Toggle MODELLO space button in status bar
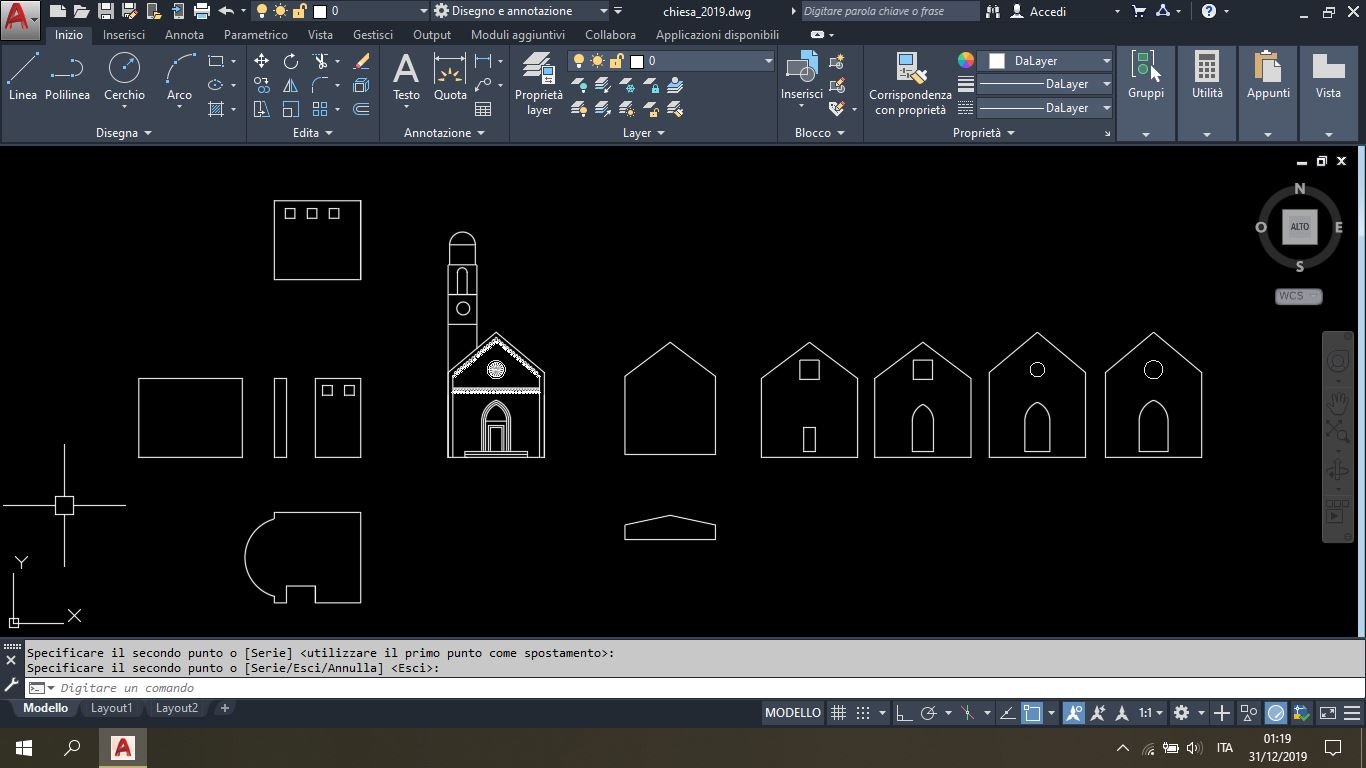Viewport: 1366px width, 768px height. click(x=792, y=713)
